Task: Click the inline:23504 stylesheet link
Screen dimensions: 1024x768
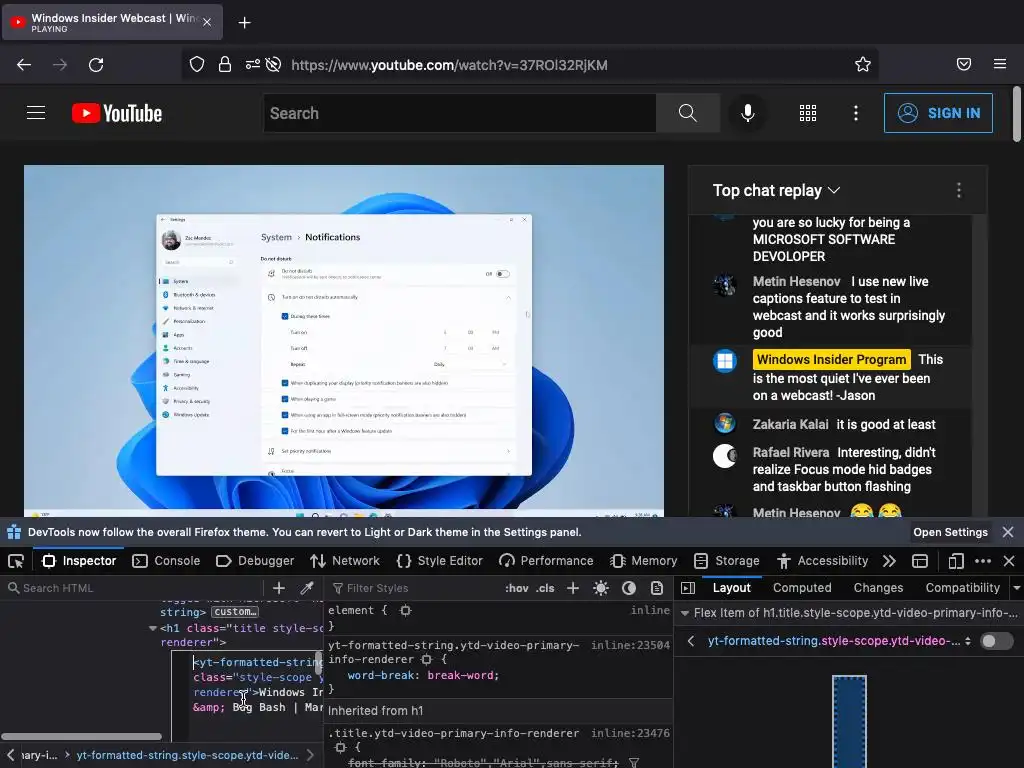Action: (x=630, y=645)
